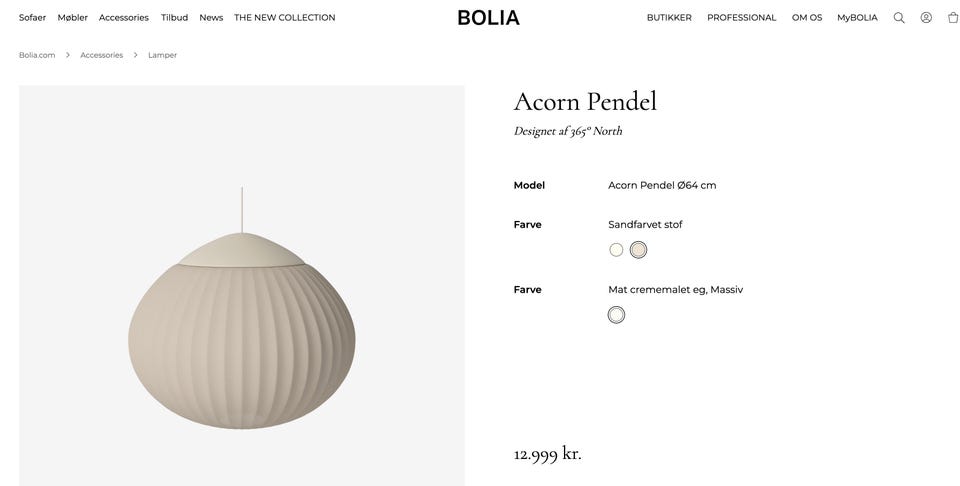Click the user account profile icon
The height and width of the screenshot is (486, 960).
tap(926, 18)
